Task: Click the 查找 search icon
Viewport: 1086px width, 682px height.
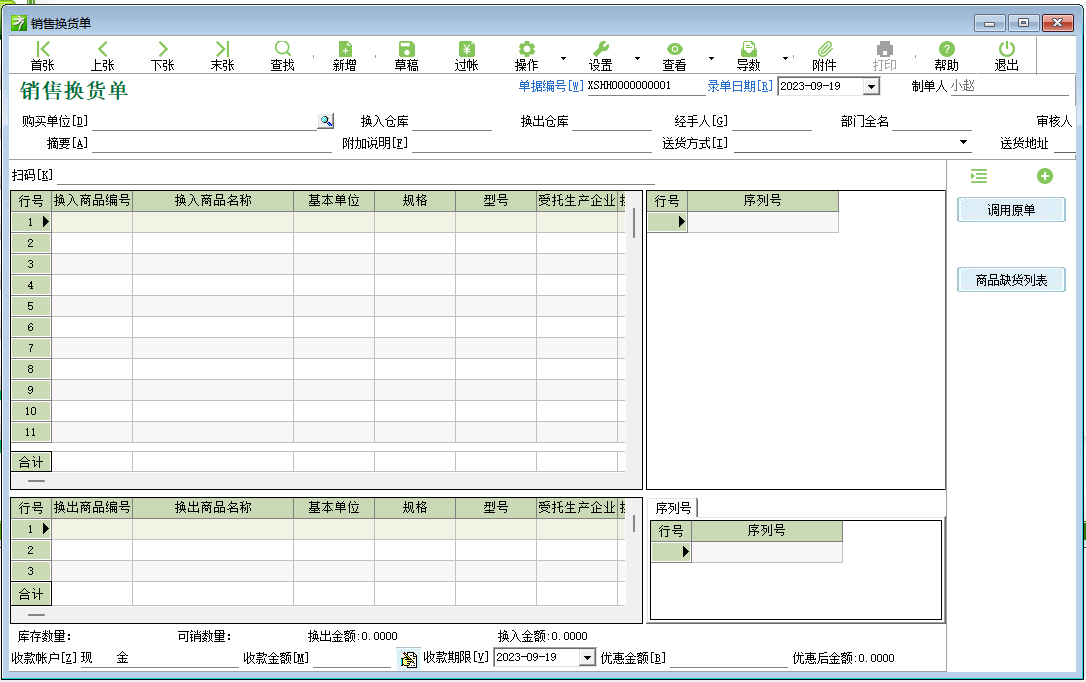Action: (x=283, y=56)
